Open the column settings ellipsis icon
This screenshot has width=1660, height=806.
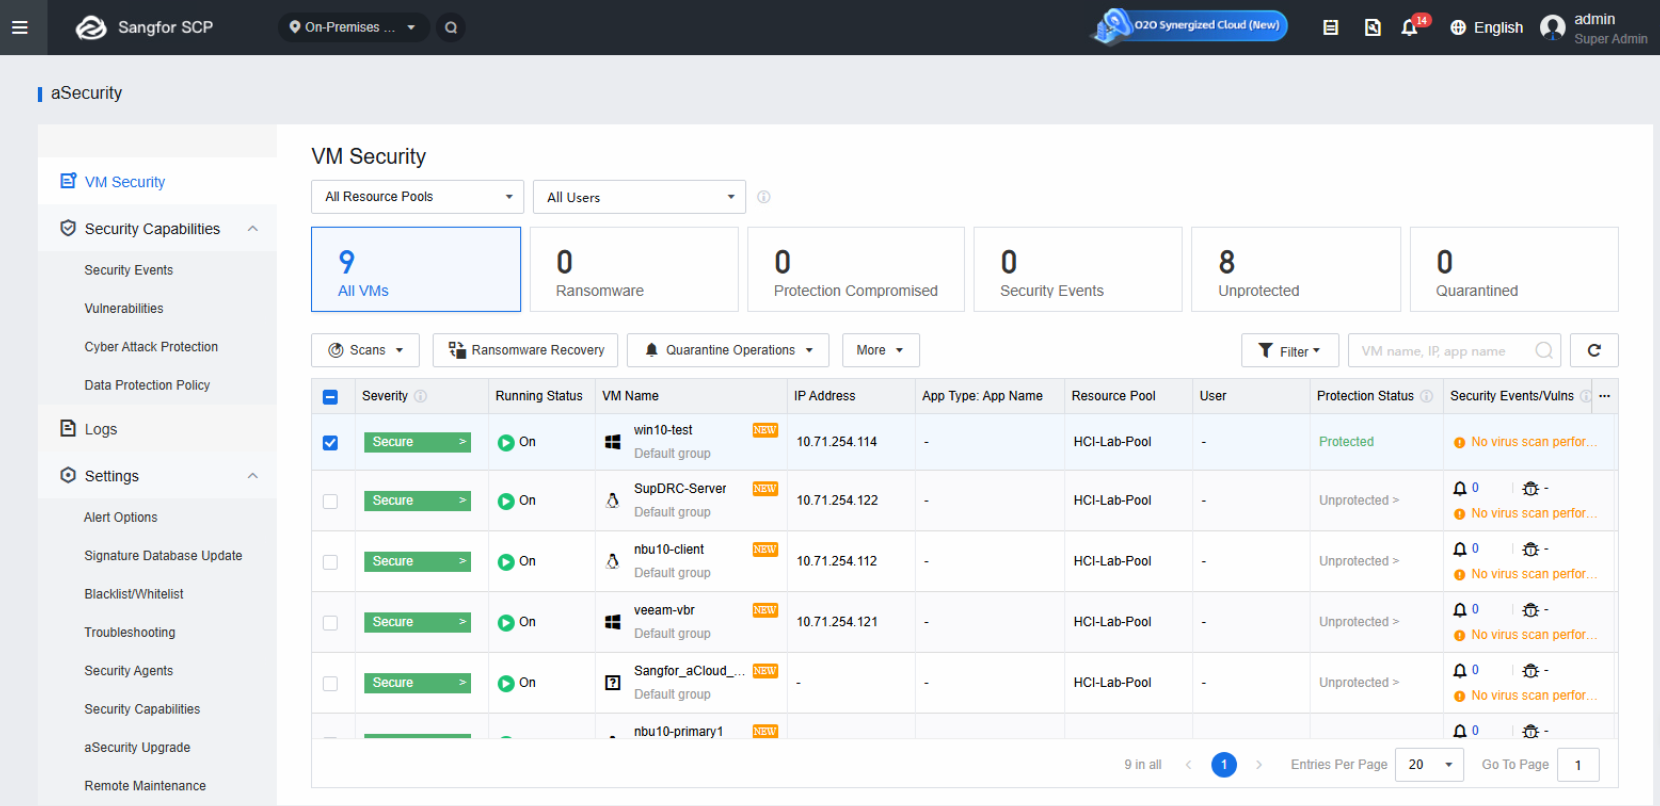pyautogui.click(x=1605, y=396)
